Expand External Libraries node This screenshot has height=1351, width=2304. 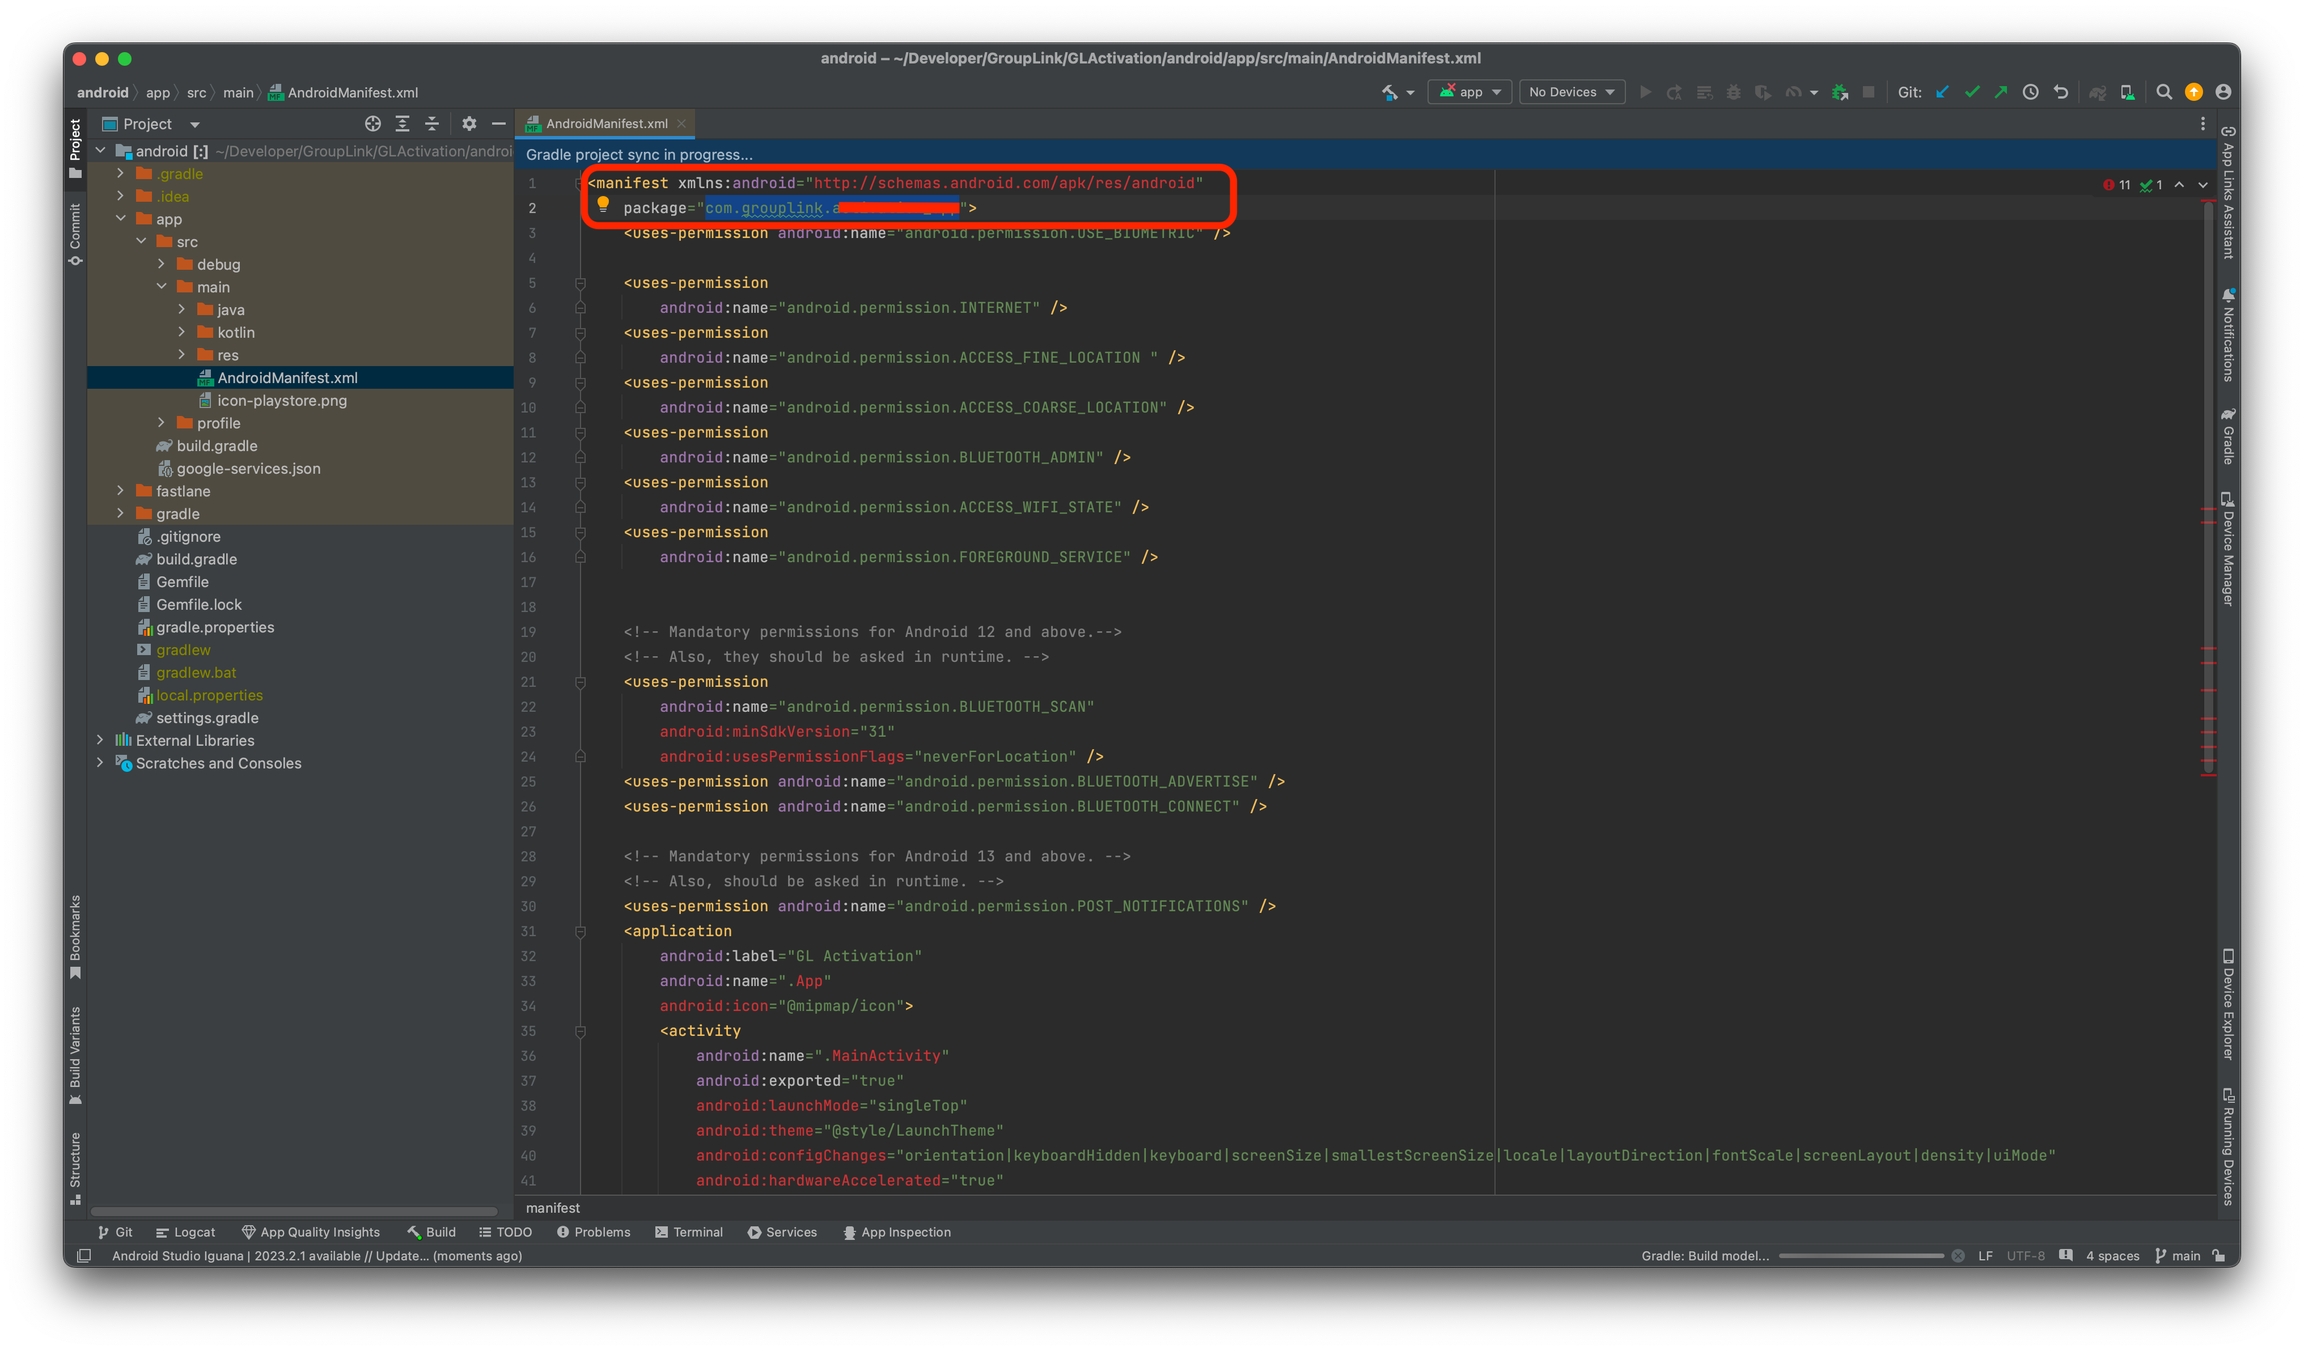coord(100,740)
